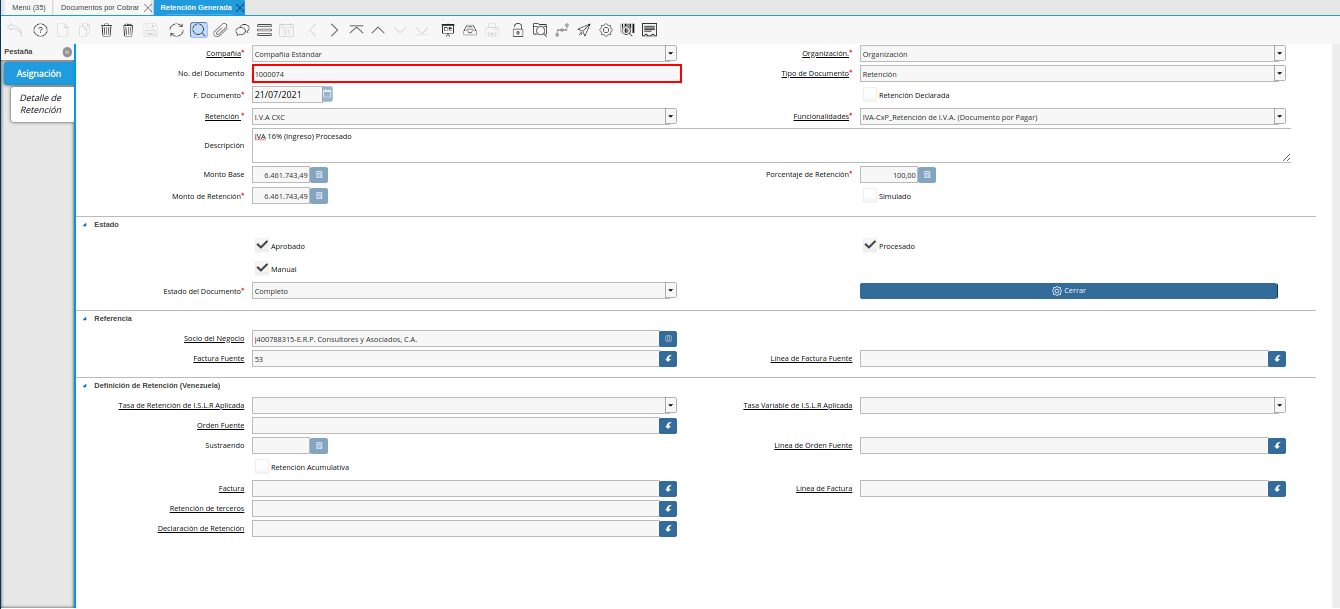Viewport: 1340px width, 609px height.
Task: Open the Retención dropdown
Action: 671,117
